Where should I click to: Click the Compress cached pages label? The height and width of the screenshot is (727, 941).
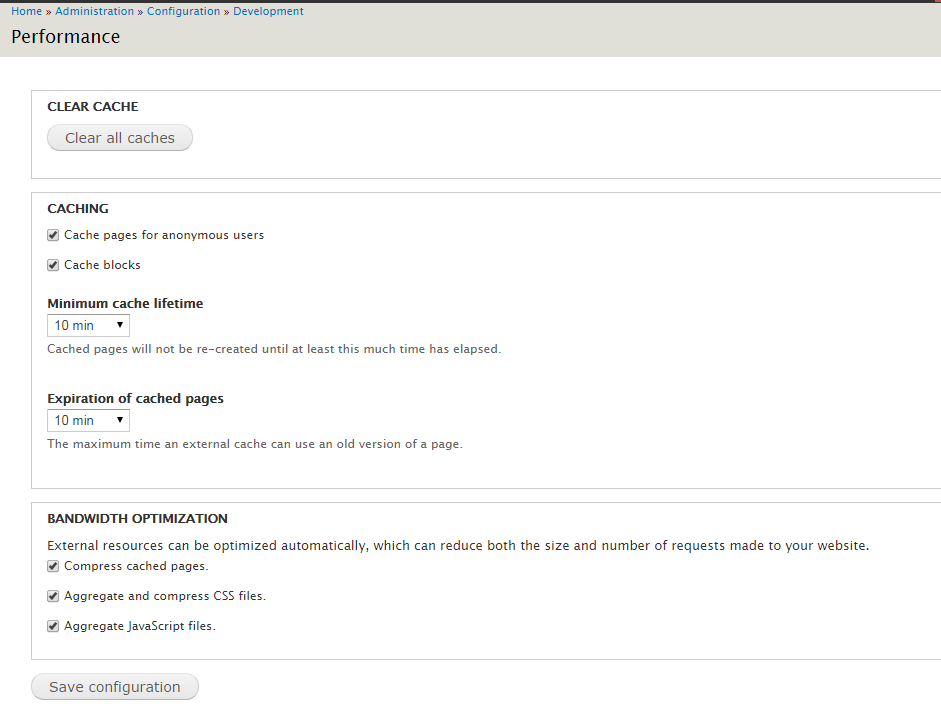point(136,566)
